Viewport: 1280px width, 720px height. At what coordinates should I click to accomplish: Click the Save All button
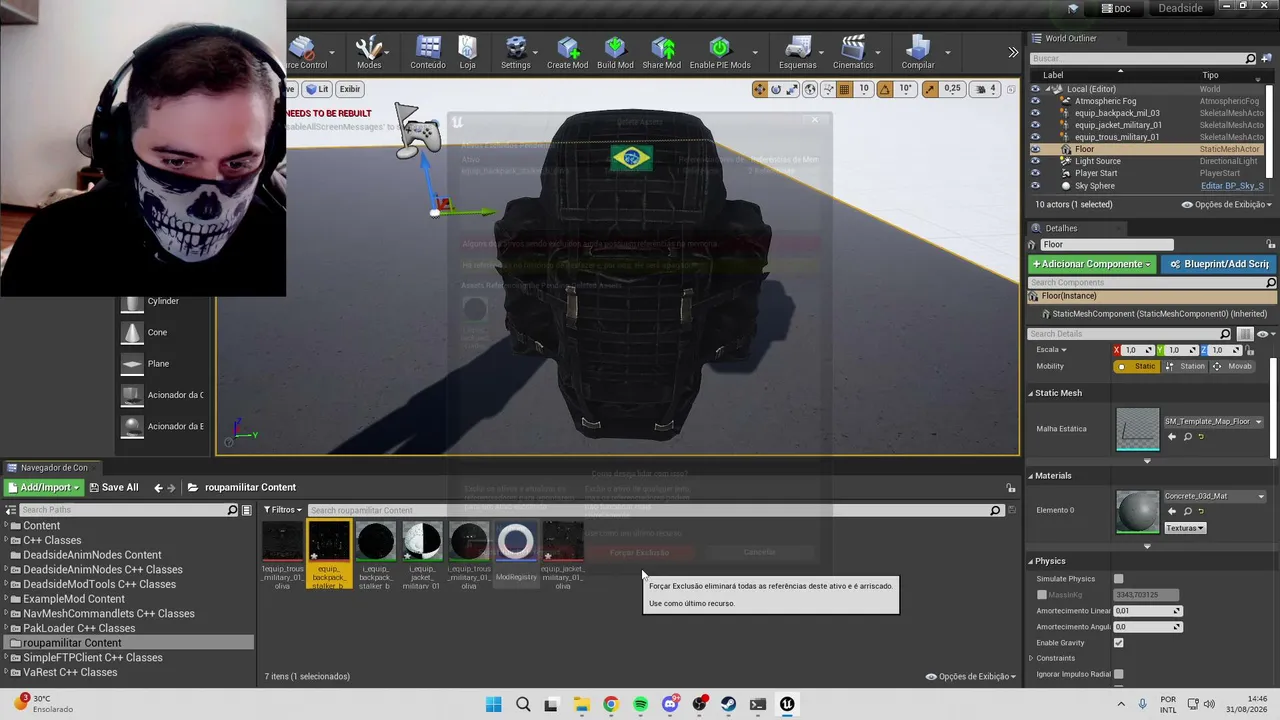[x=113, y=487]
